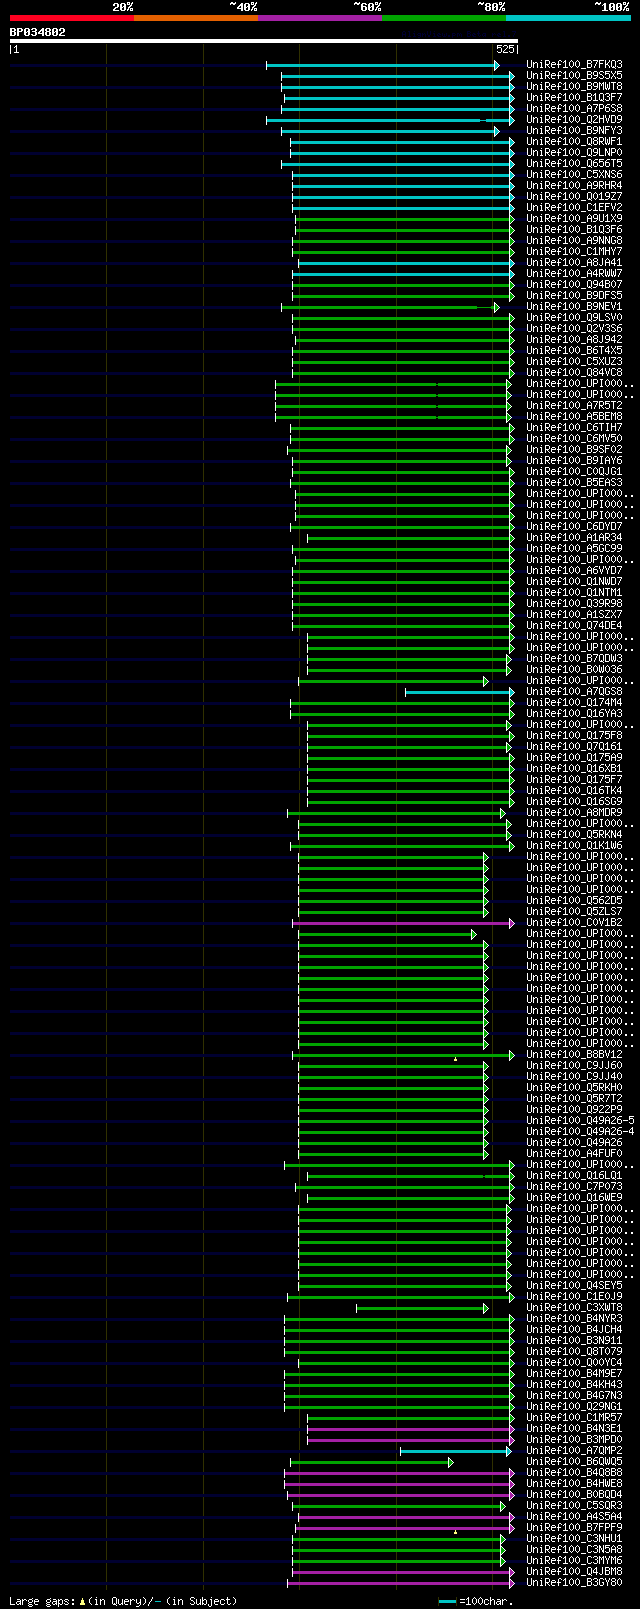The height and width of the screenshot is (1609, 640).
Task: Select label UniRef100_Q922P9
Action: 574,1110
